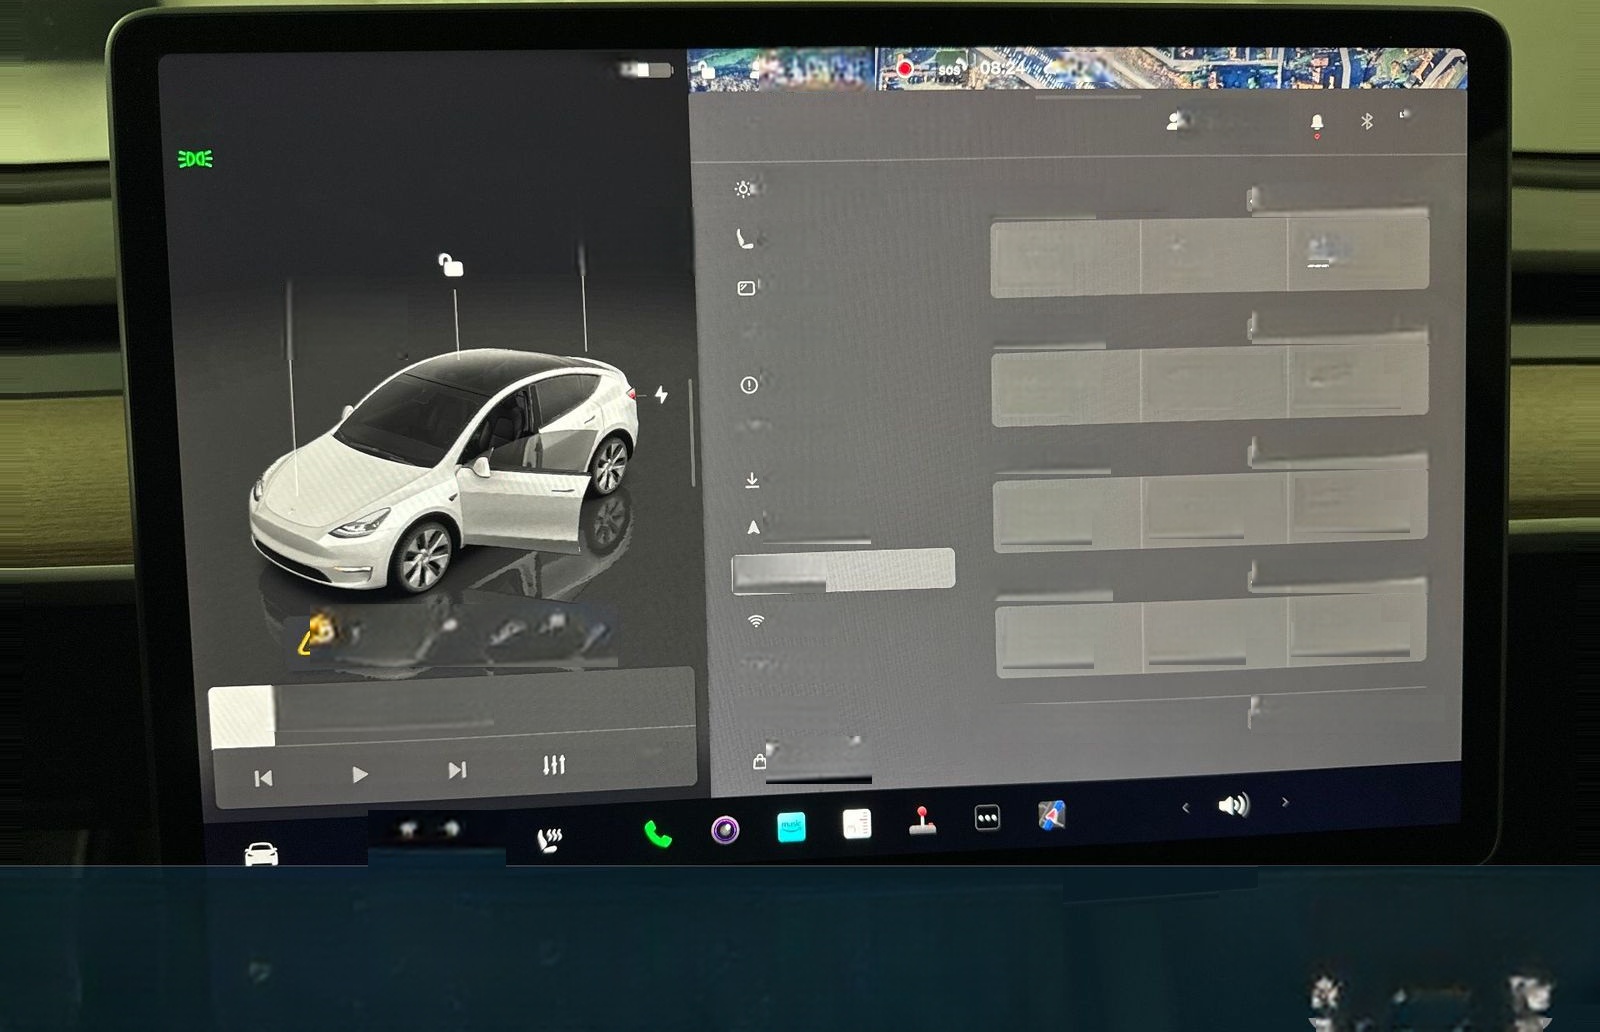Lower the volume with the left chevron
The width and height of the screenshot is (1600, 1032).
click(1185, 807)
